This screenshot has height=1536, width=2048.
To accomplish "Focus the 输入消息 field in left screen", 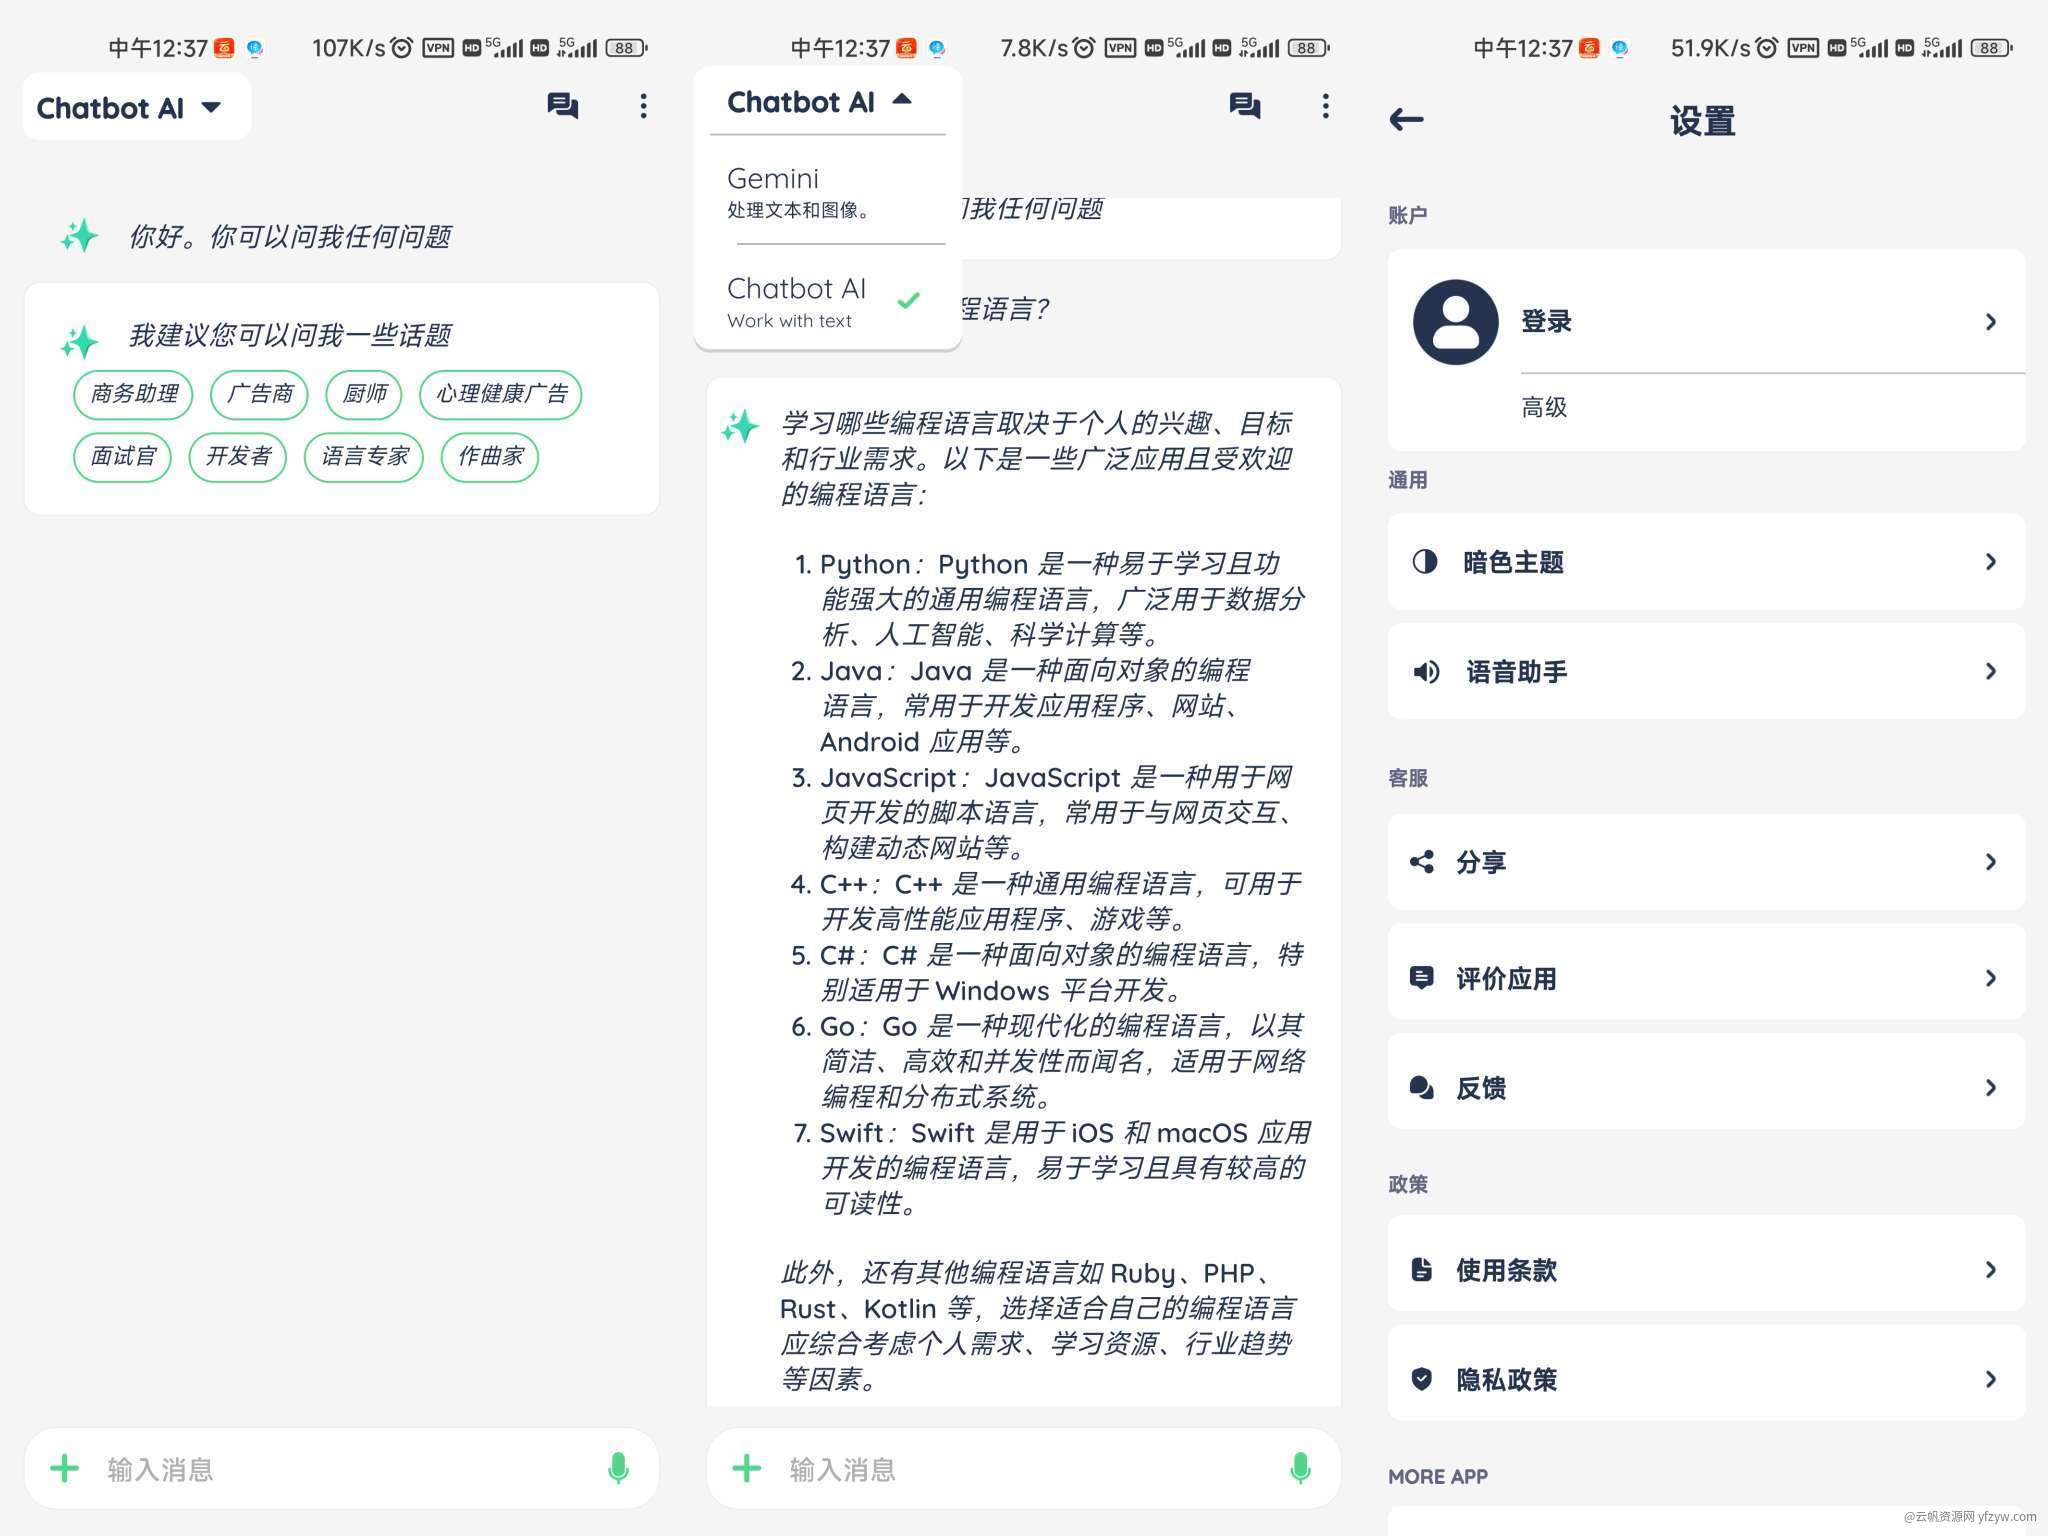I will pyautogui.click(x=340, y=1468).
